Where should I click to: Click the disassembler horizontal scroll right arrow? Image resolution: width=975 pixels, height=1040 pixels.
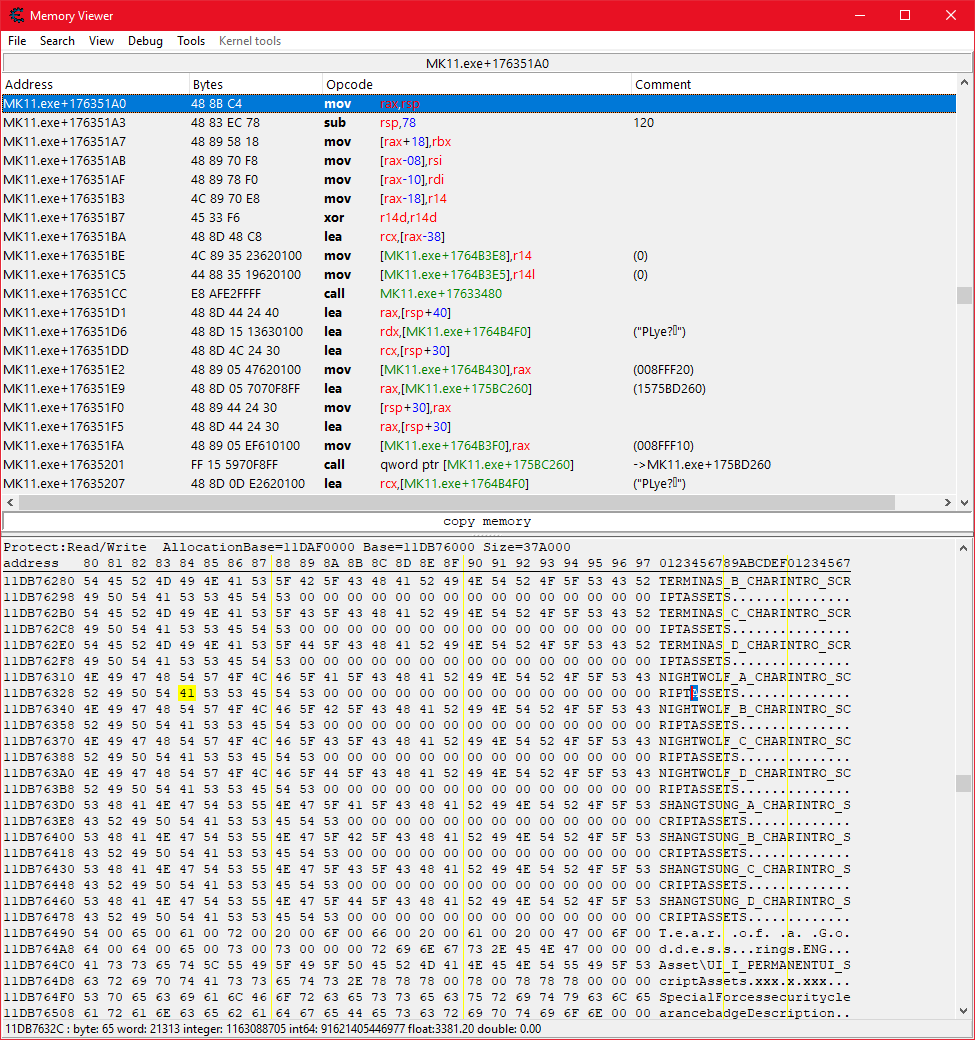tap(948, 503)
